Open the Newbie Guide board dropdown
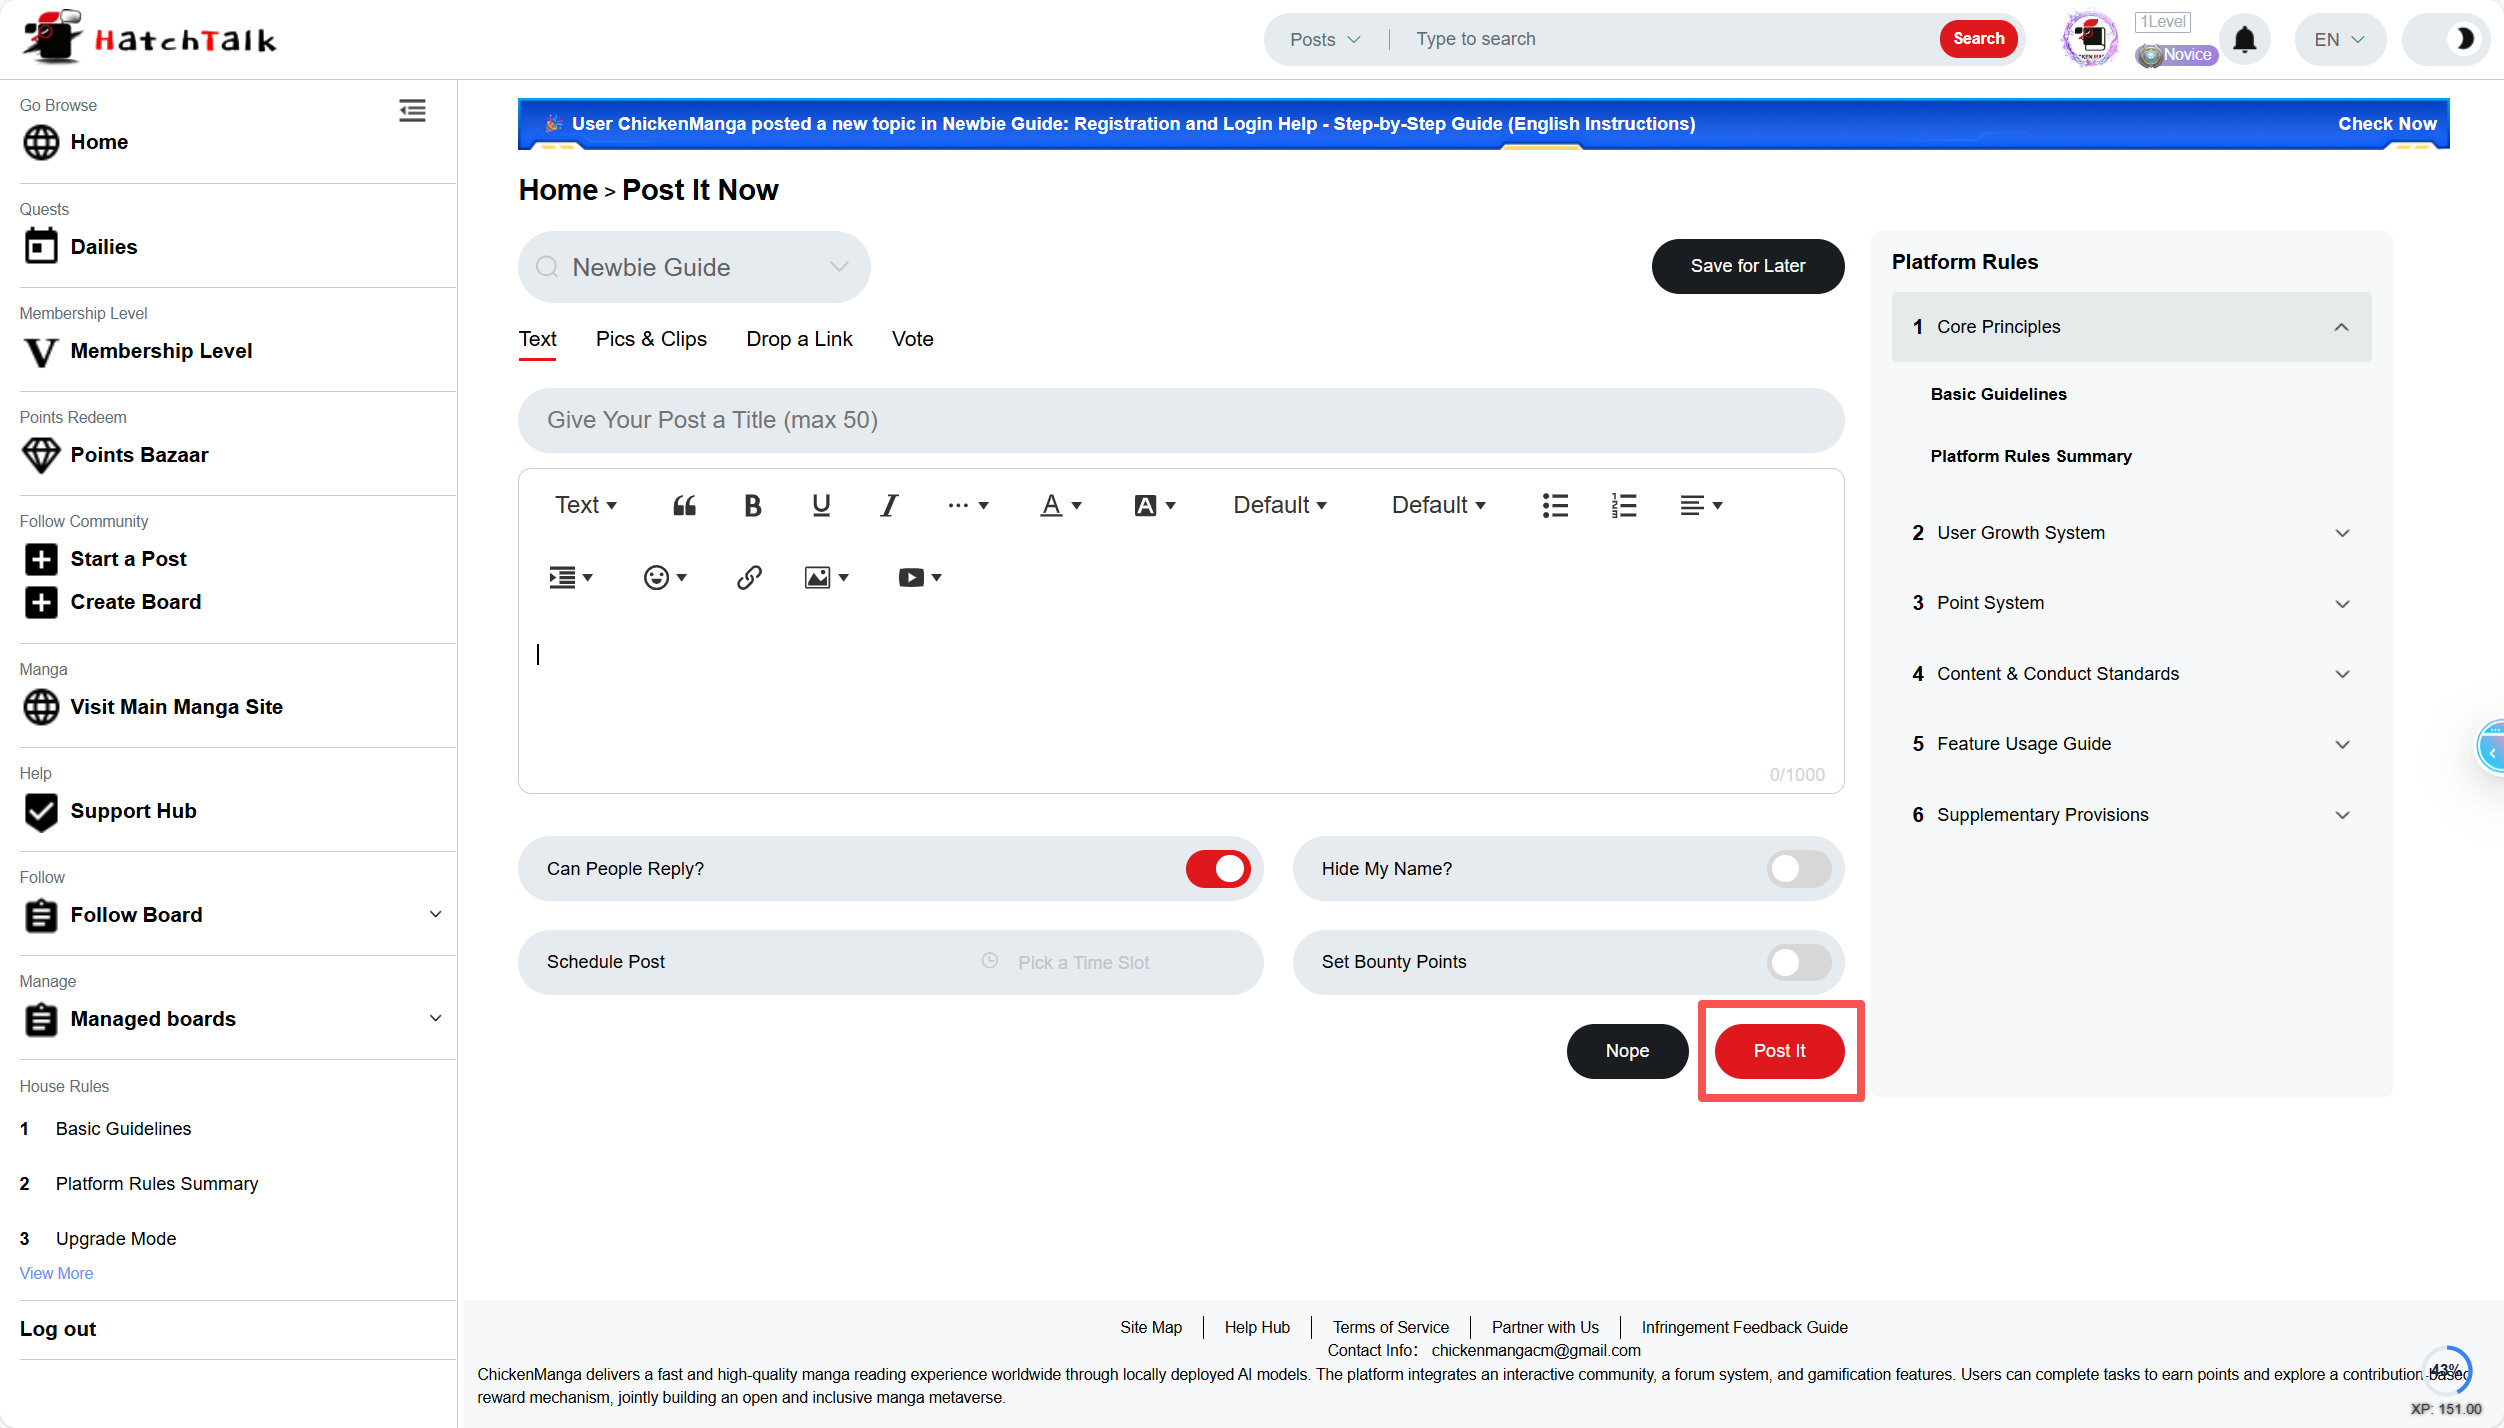Viewport: 2504px width, 1428px height. (694, 267)
